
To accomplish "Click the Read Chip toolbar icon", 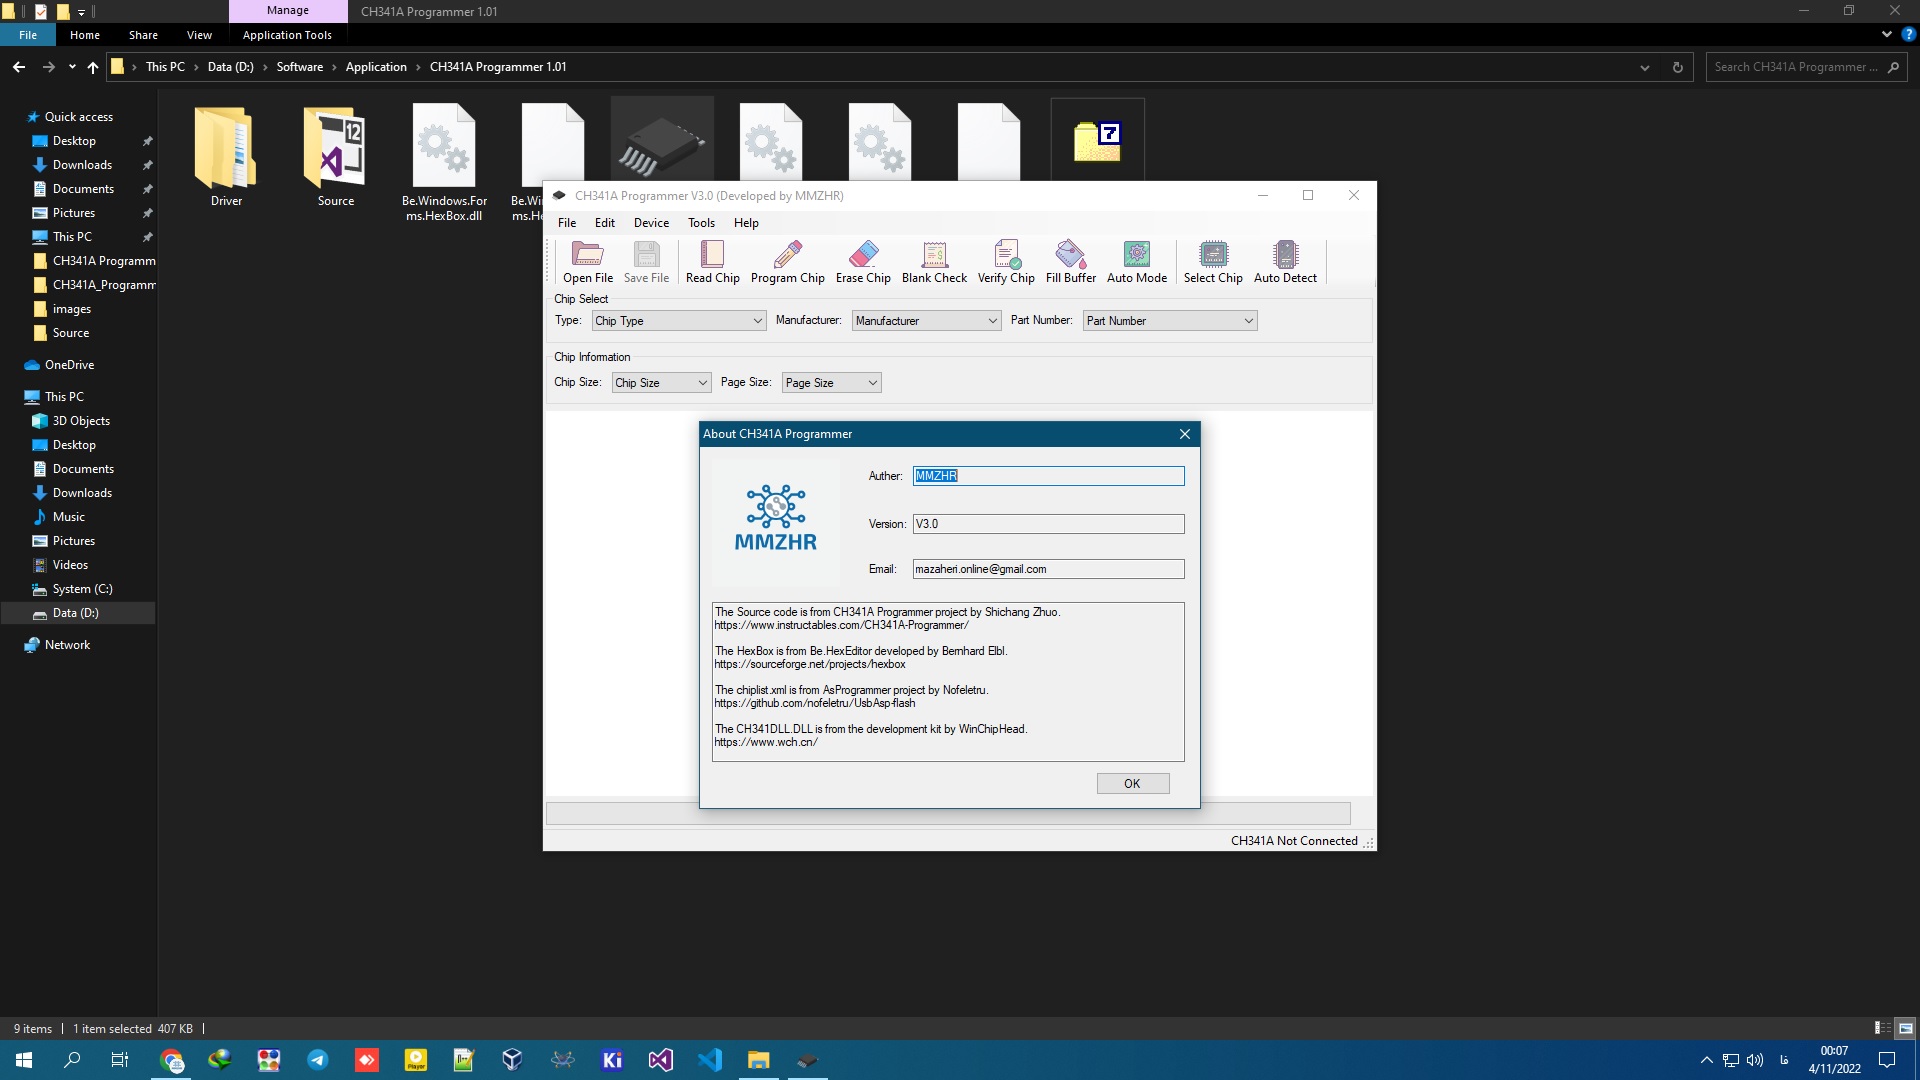I will pyautogui.click(x=712, y=262).
